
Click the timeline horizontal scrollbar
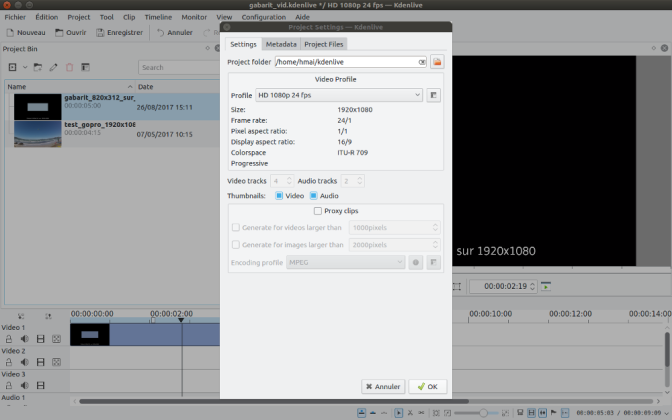(x=274, y=402)
